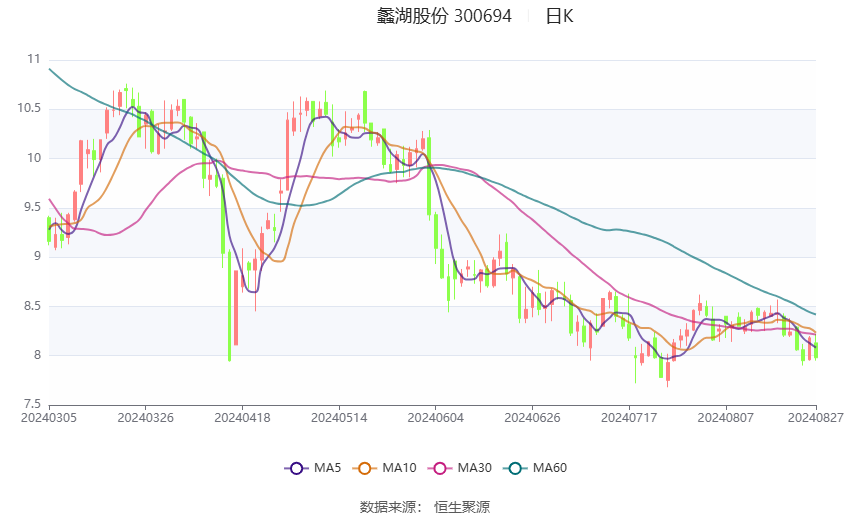Viewport: 850px width, 517px height.
Task: Click the 8.5 price axis label
Action: 32,306
